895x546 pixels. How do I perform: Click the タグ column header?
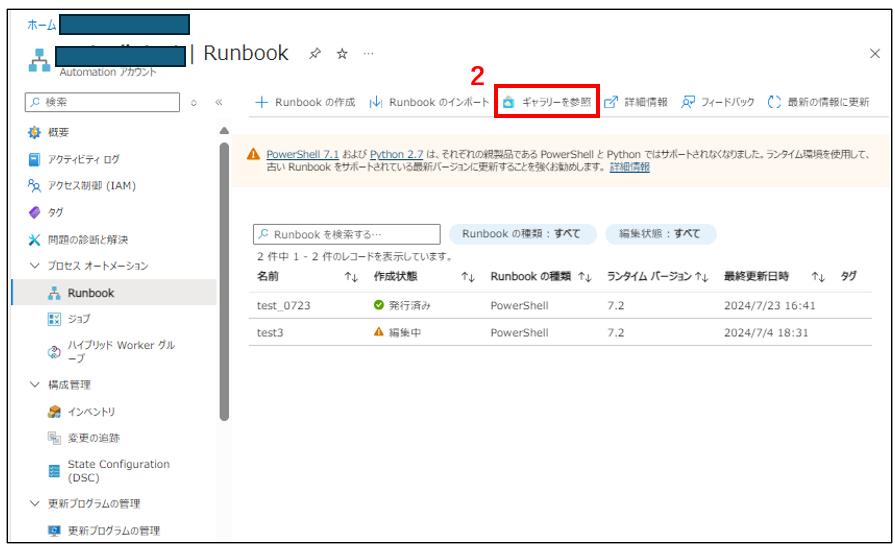click(x=849, y=276)
